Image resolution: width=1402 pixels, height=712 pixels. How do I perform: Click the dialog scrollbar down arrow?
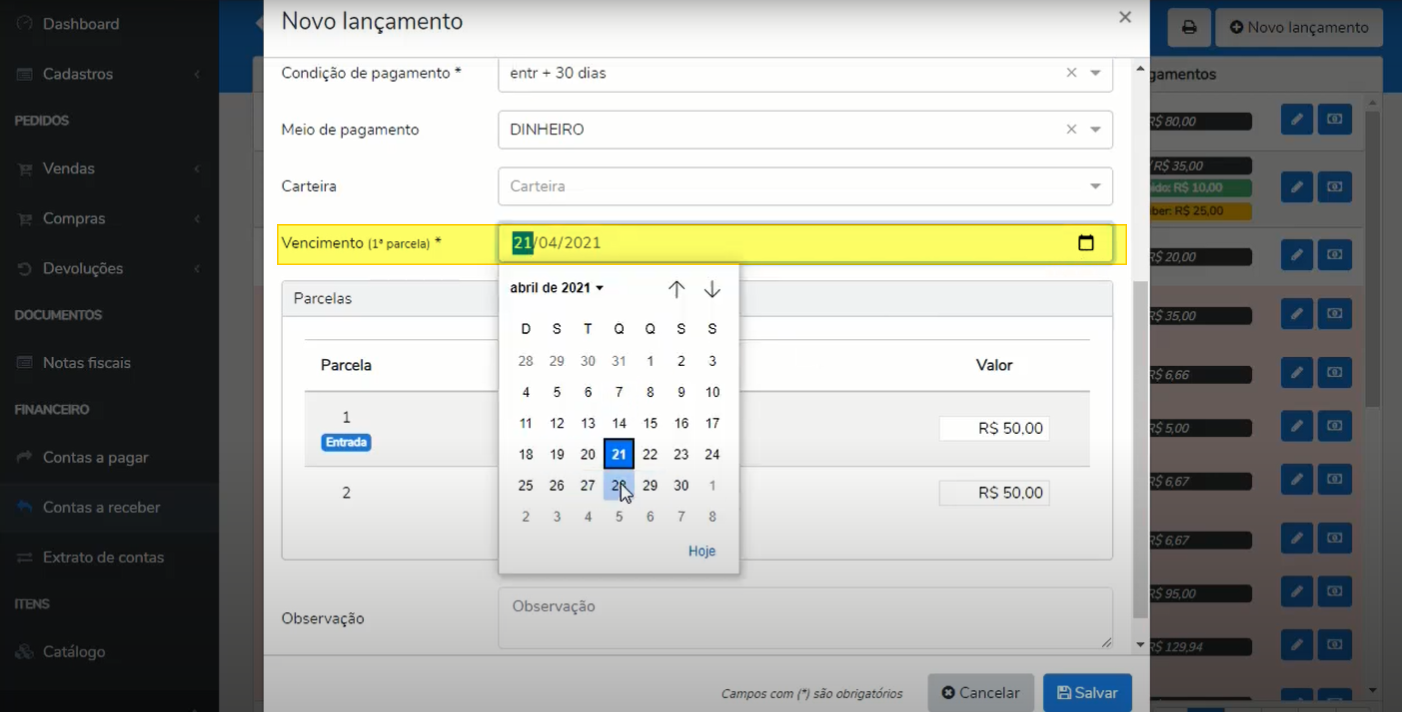tap(1140, 645)
